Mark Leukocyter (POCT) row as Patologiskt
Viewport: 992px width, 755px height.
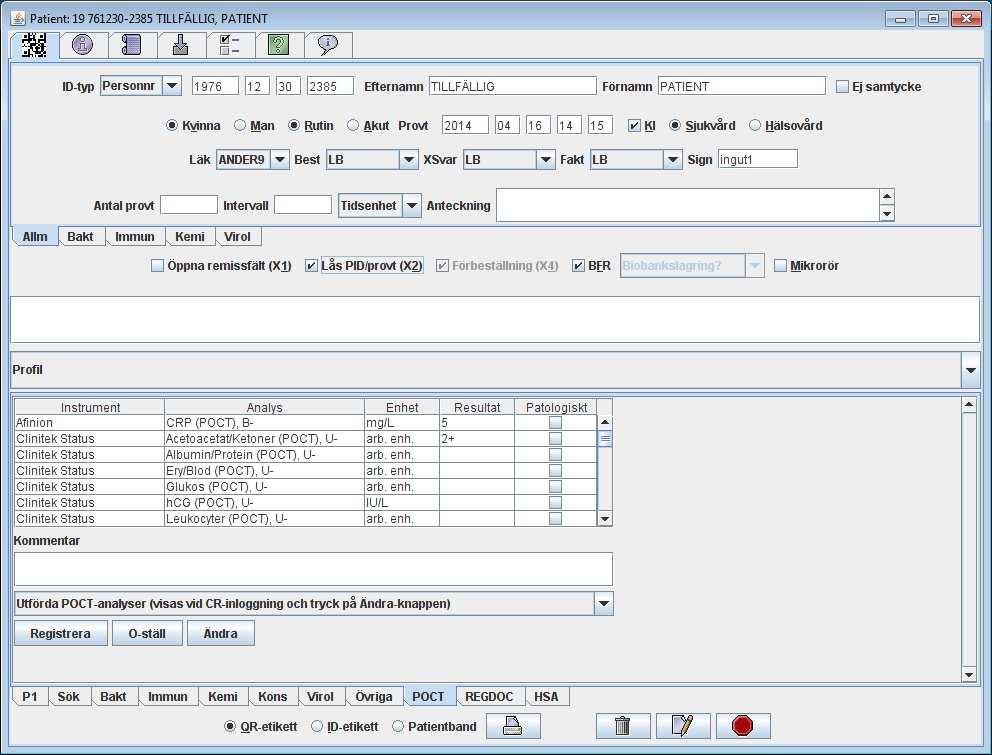pyautogui.click(x=555, y=519)
